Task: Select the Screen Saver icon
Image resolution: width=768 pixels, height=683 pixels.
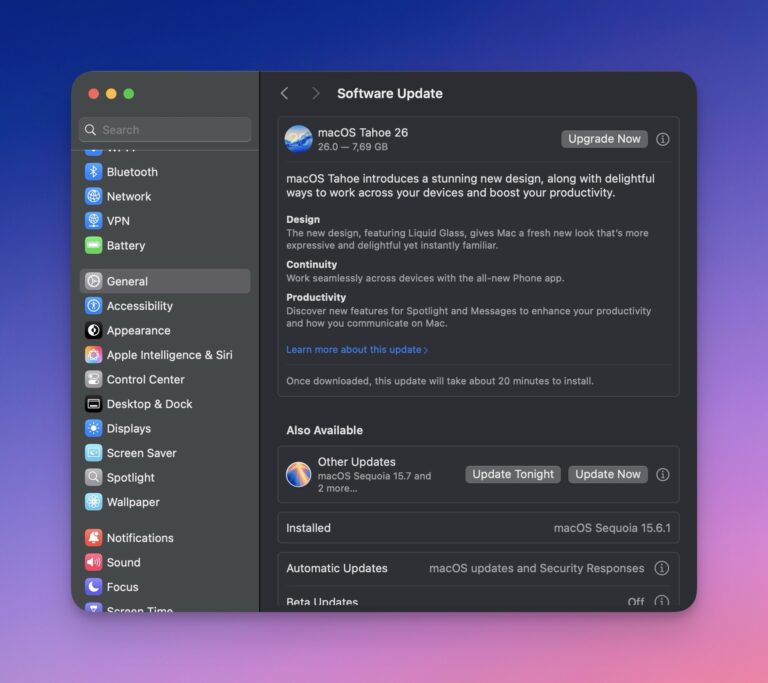Action: pyautogui.click(x=93, y=453)
